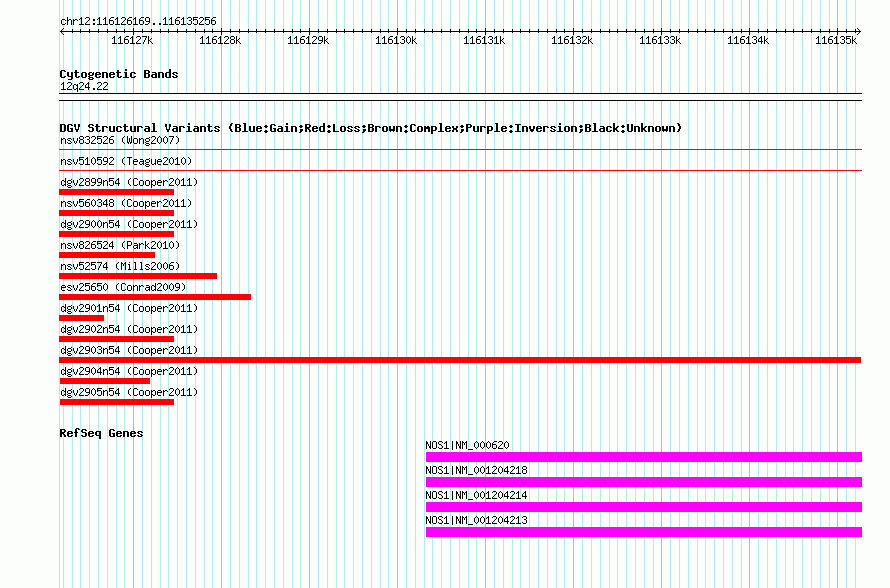Click the red loss bar under nsv832526

pyautogui.click(x=460, y=150)
